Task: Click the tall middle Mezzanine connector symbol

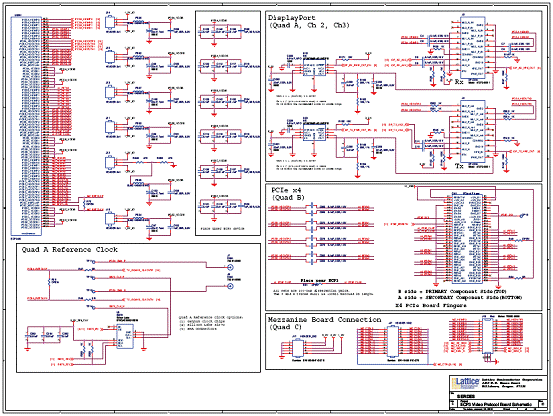Action: tap(393, 342)
